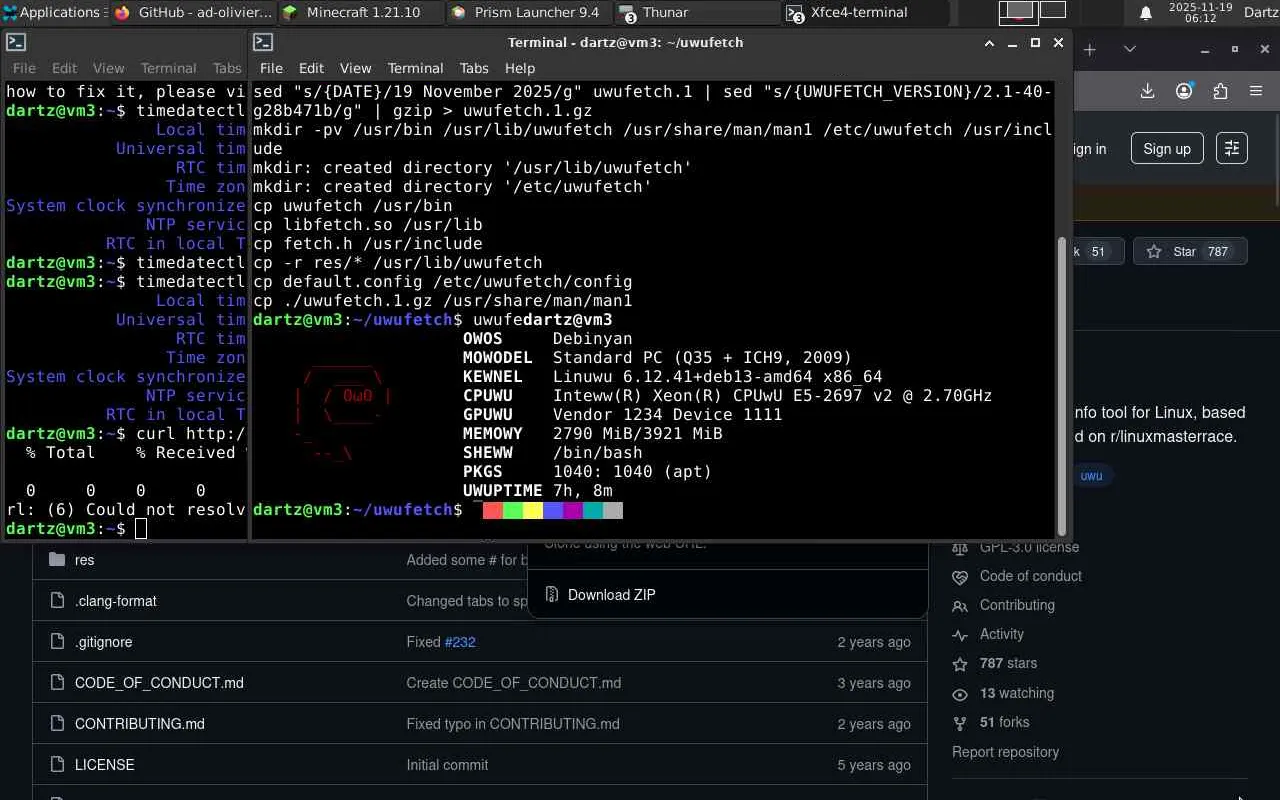Open the window menu icon of the background terminal

[x=16, y=42]
